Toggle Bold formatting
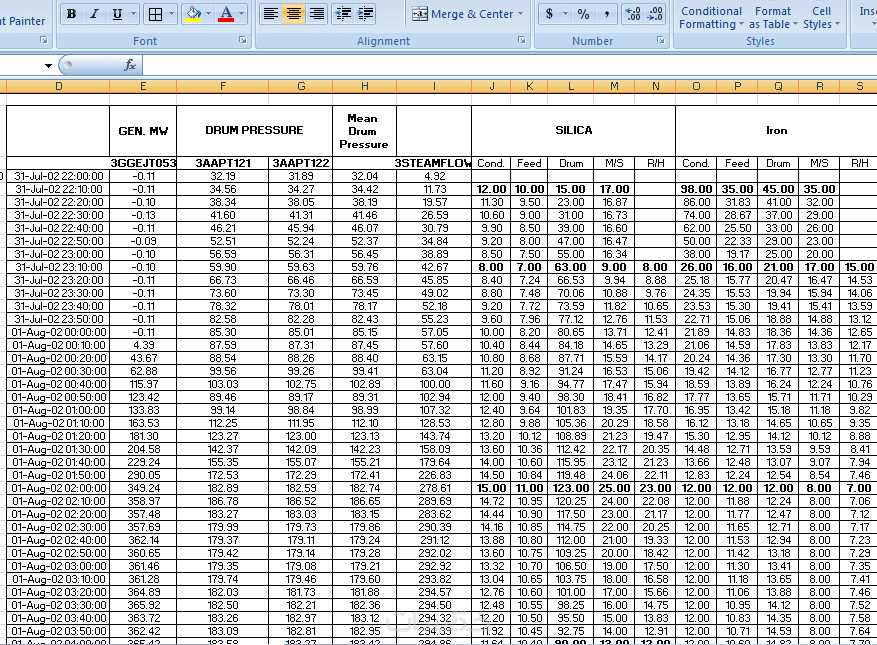Viewport: 877px width, 645px height. coord(72,14)
